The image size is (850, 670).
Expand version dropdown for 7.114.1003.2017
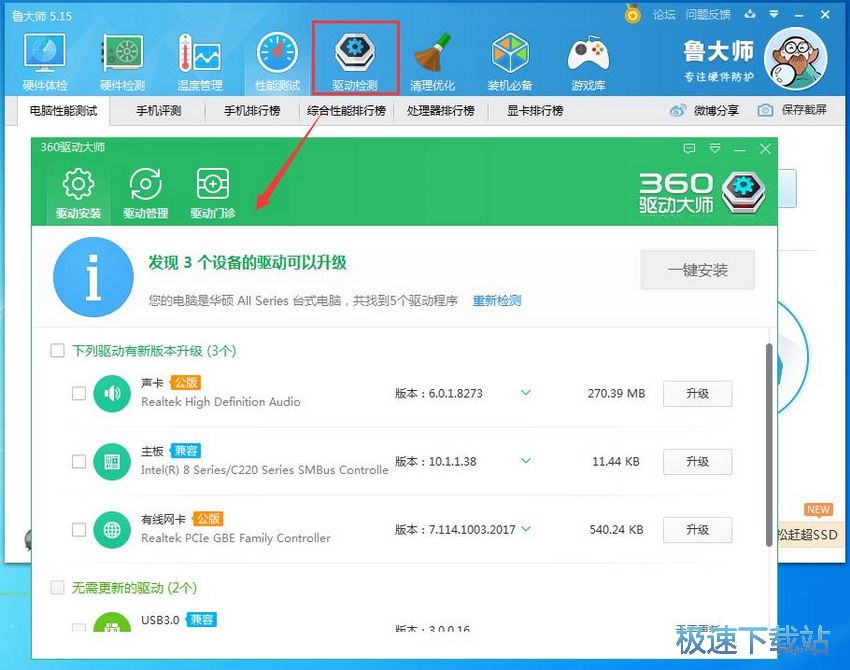click(526, 529)
